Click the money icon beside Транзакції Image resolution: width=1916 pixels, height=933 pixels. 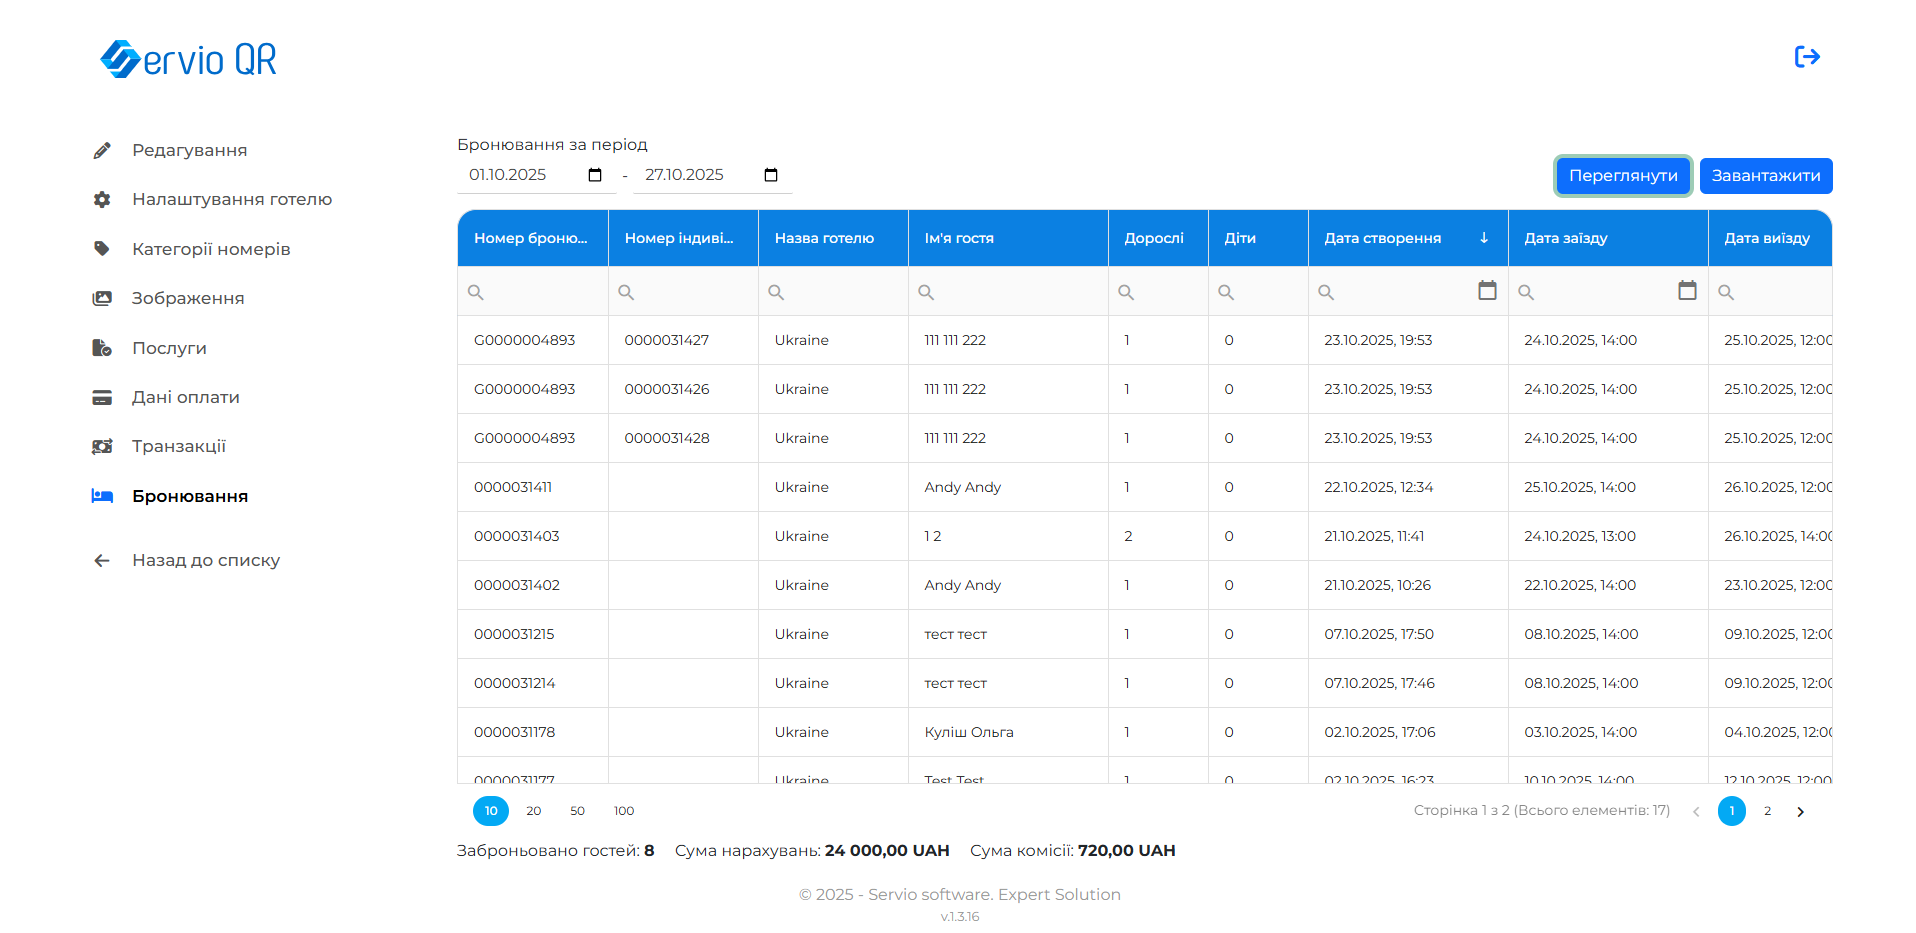click(x=102, y=446)
